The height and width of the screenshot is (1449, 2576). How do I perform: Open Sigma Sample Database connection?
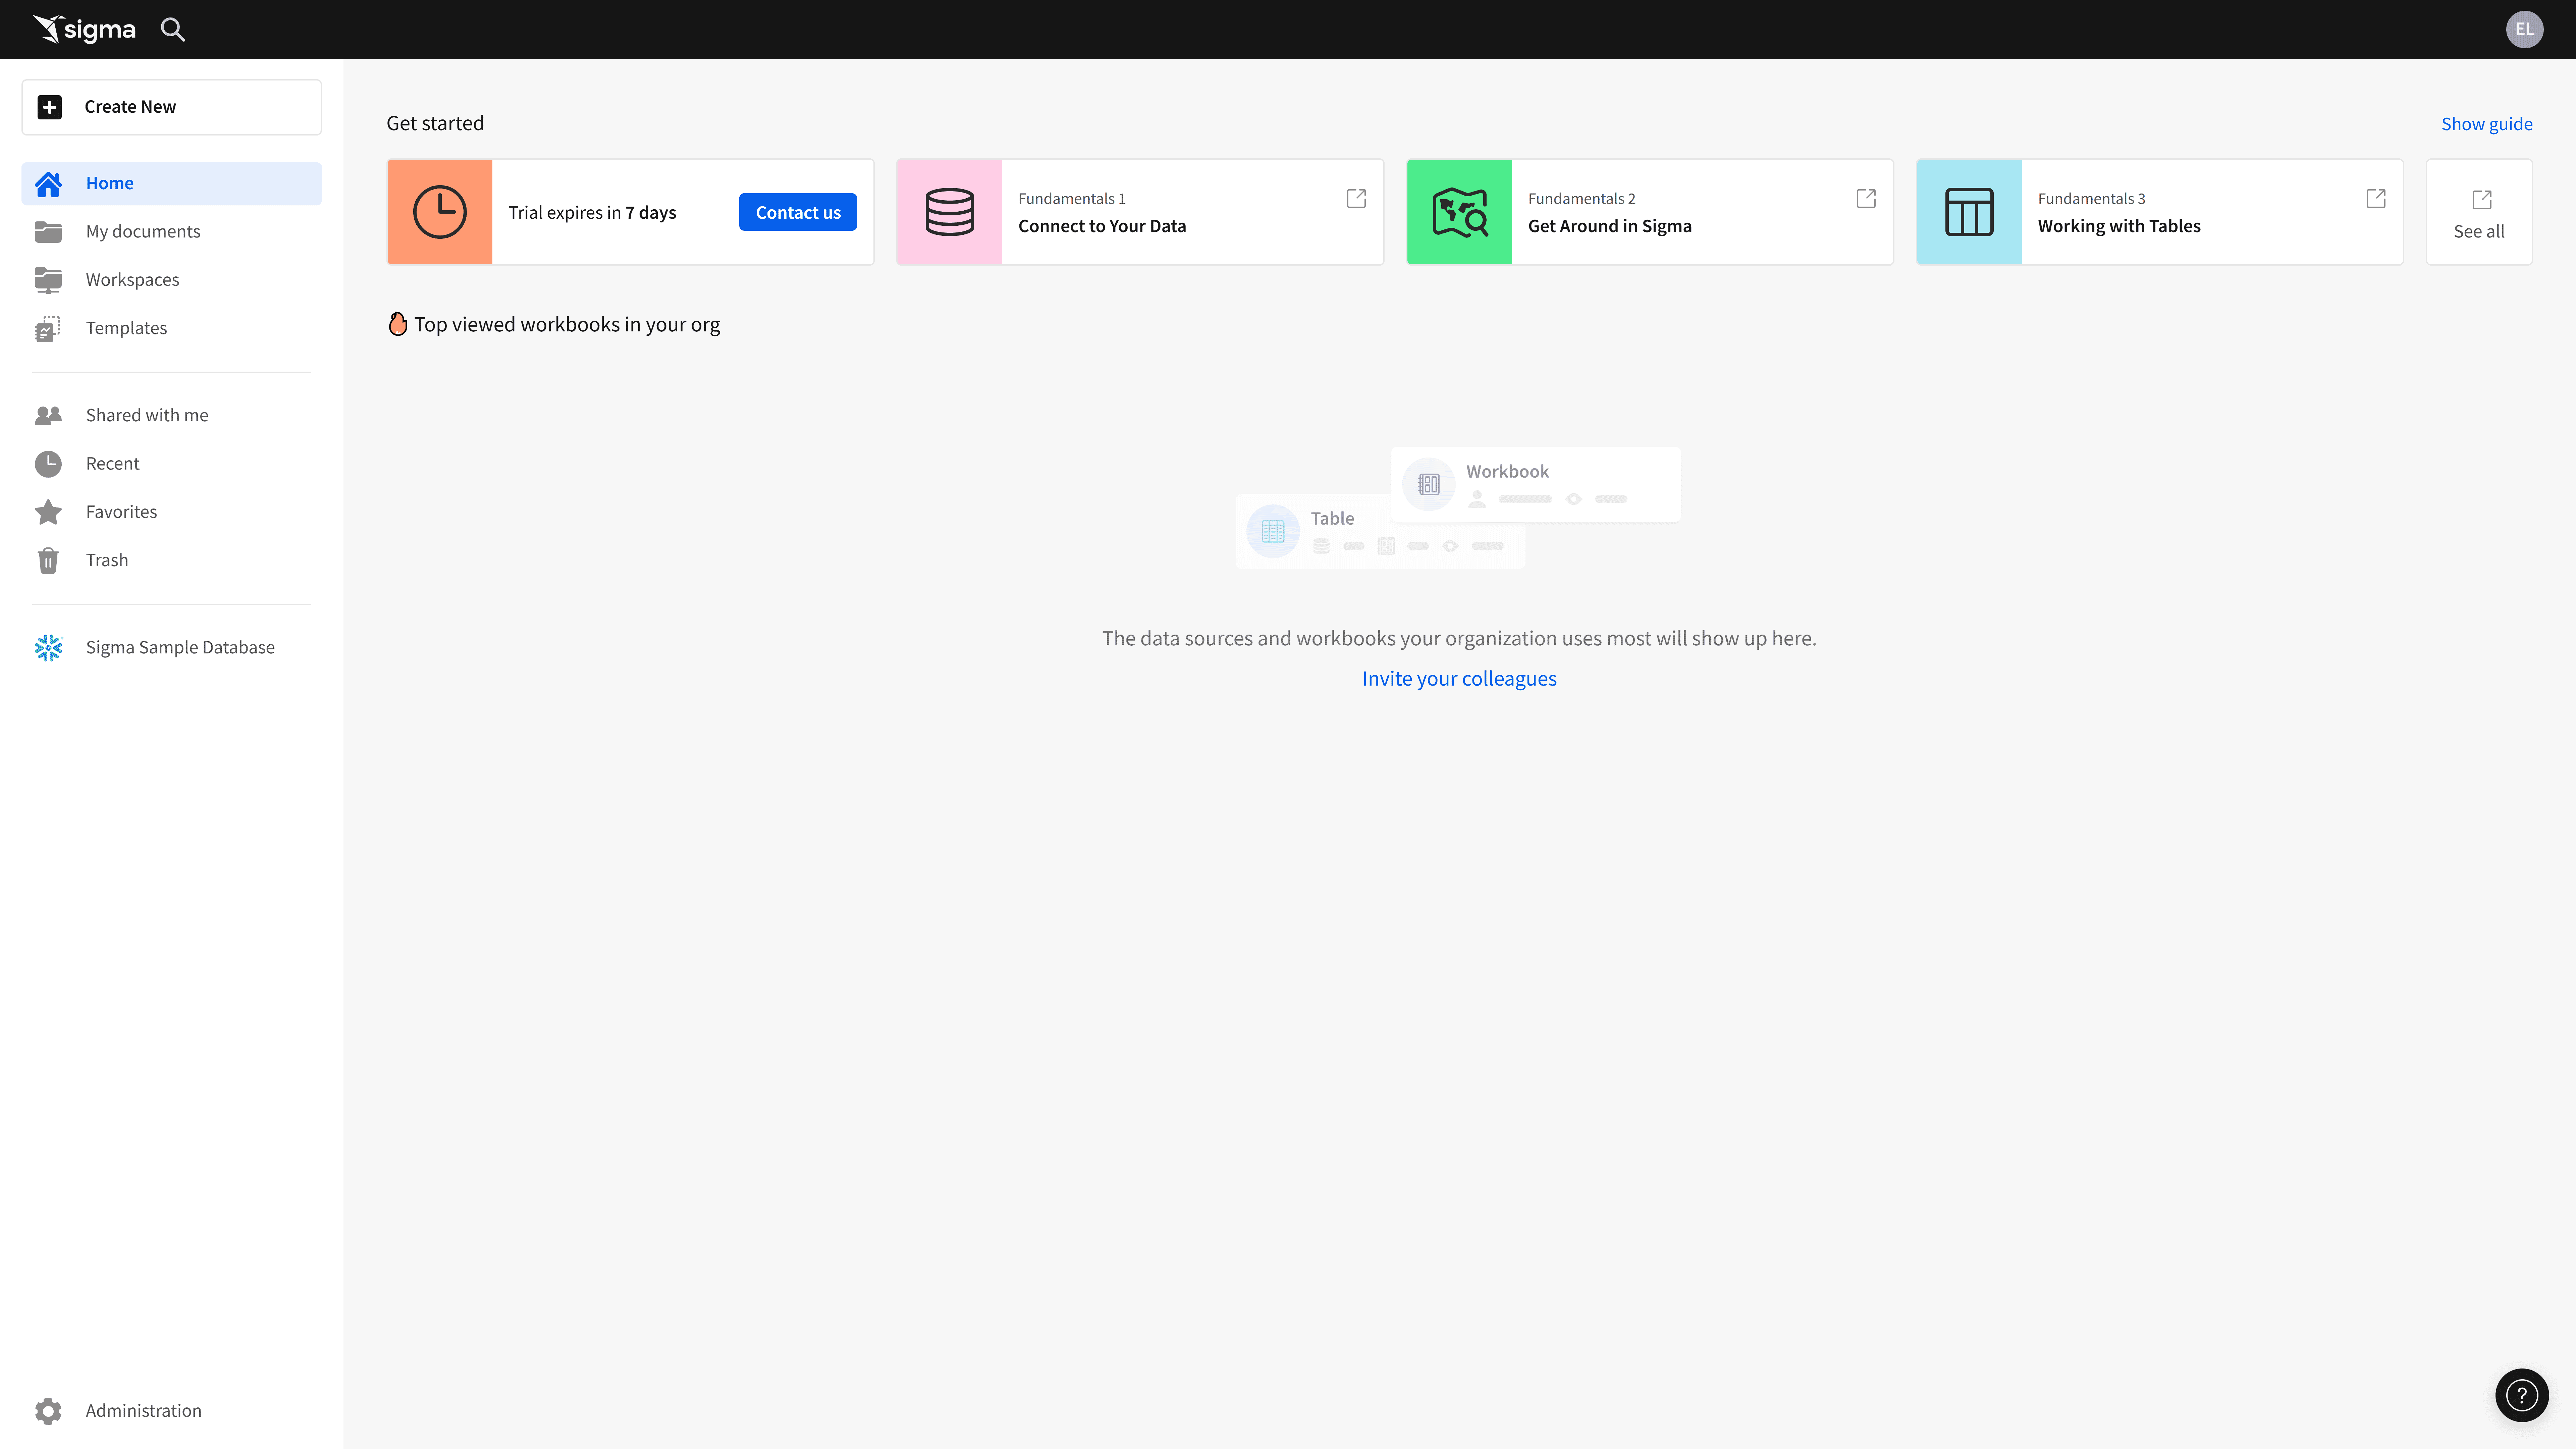click(172, 648)
